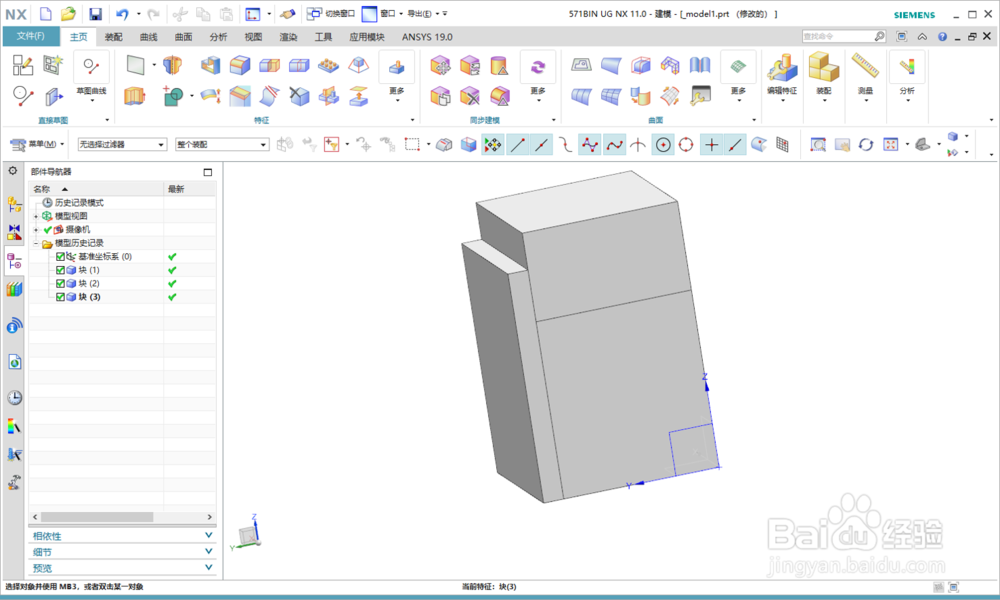The height and width of the screenshot is (600, 1000).
Task: Toggle the Block (3) feature checkbox
Action: [x=60, y=297]
